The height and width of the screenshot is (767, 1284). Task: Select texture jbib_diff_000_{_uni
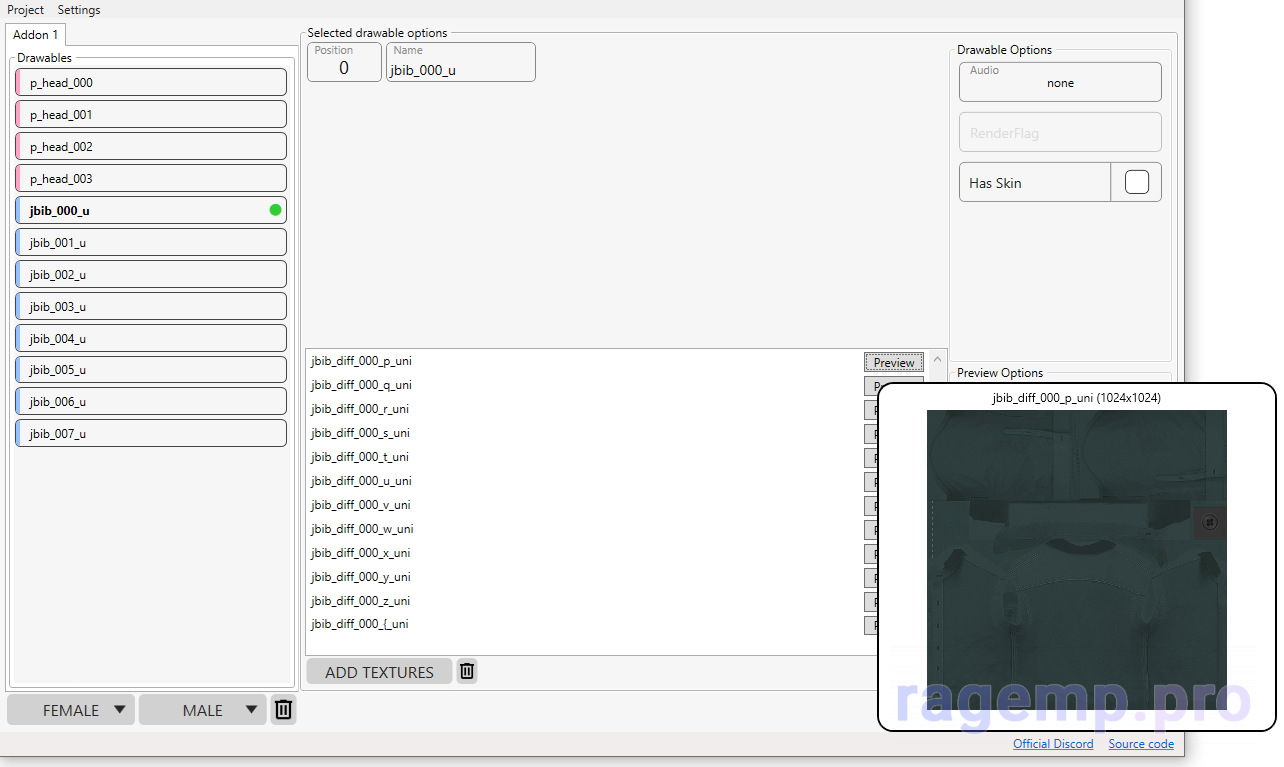point(360,624)
